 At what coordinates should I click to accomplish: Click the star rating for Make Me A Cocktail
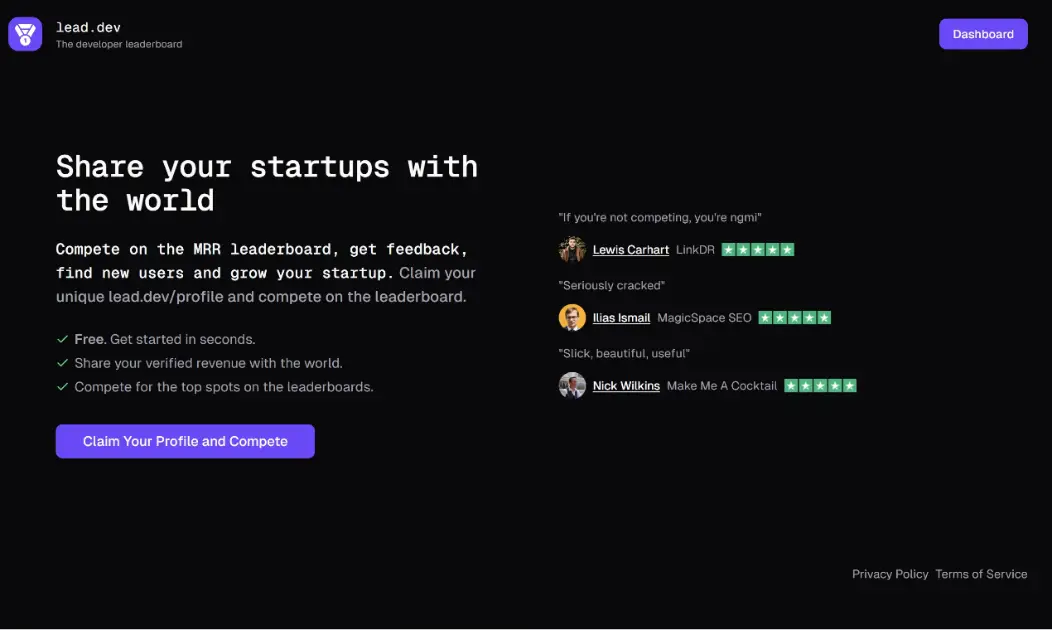(x=820, y=385)
